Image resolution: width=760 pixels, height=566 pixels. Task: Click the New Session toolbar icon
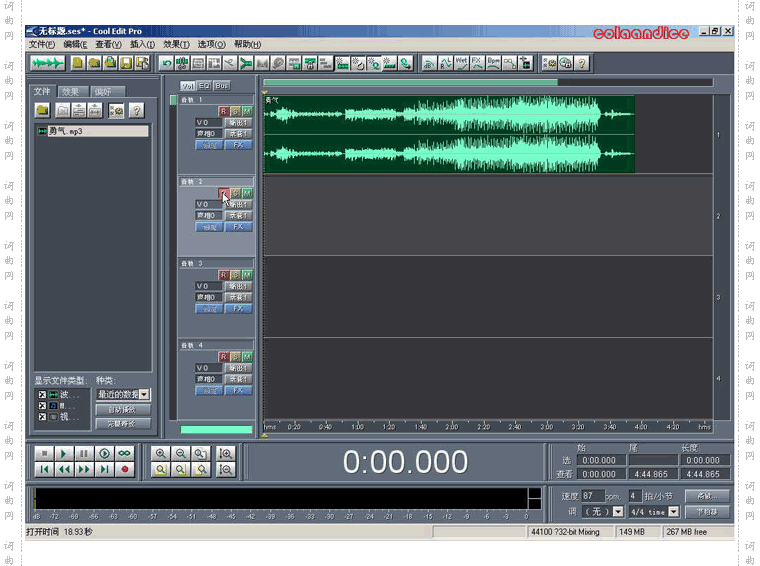(78, 63)
